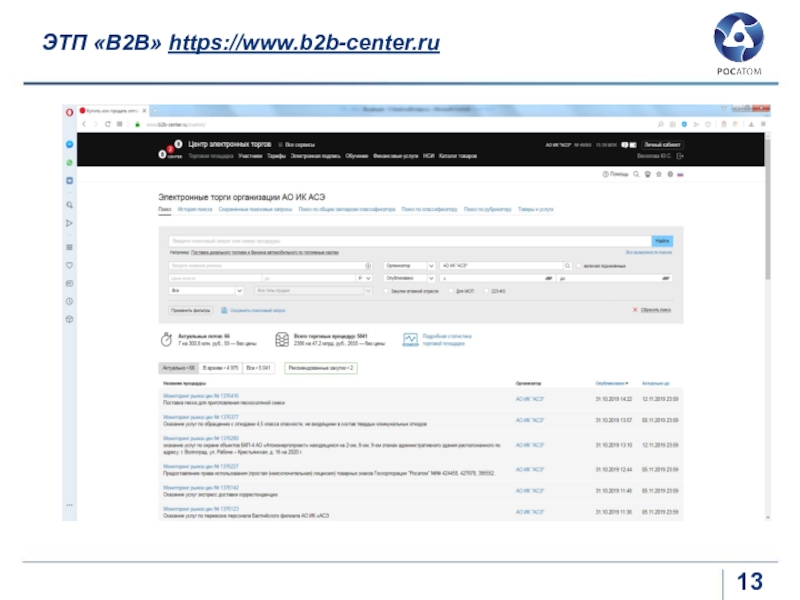Open VK icon in Opera sidebar
This screenshot has height=600, width=800.
69,181
